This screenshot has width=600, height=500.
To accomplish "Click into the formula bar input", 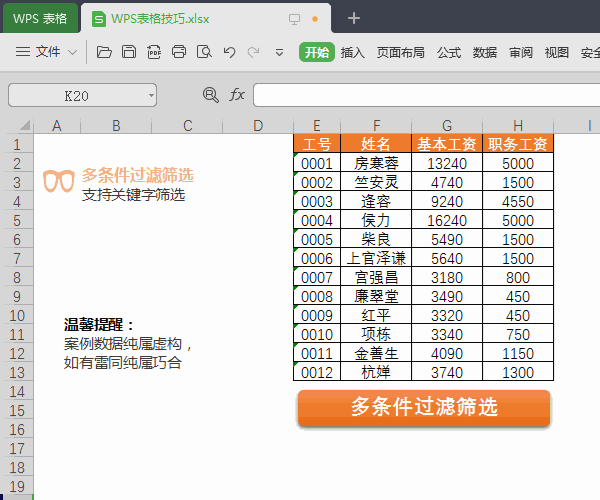I will (426, 95).
